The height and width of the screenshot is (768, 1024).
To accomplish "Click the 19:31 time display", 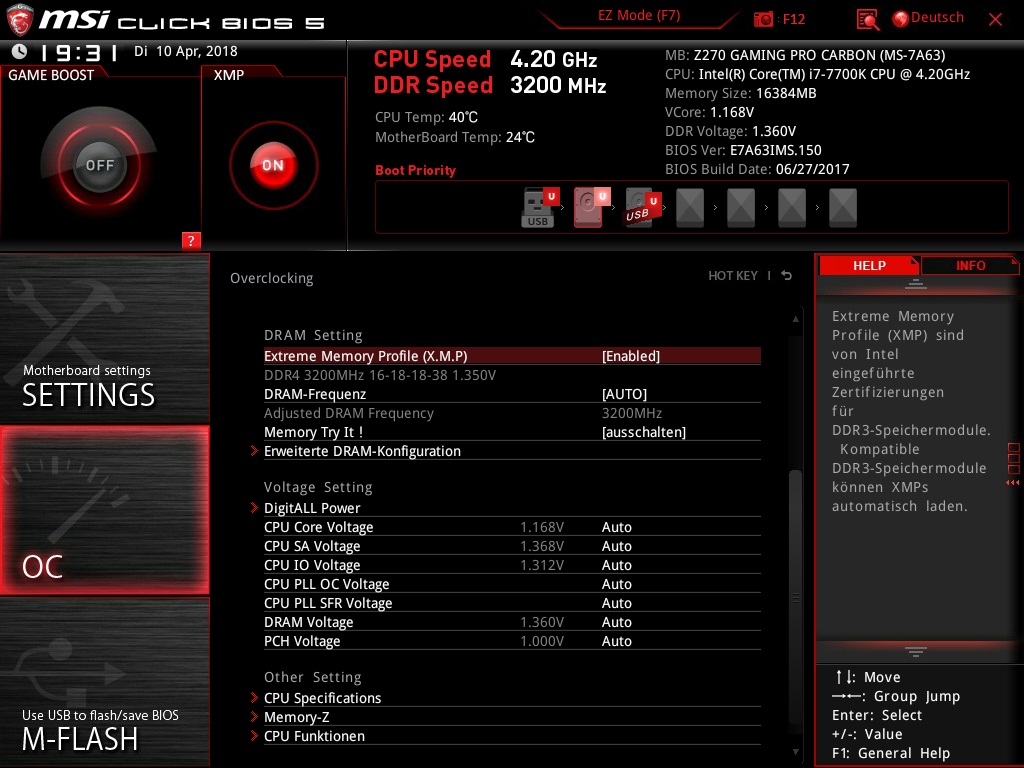I will [79, 52].
